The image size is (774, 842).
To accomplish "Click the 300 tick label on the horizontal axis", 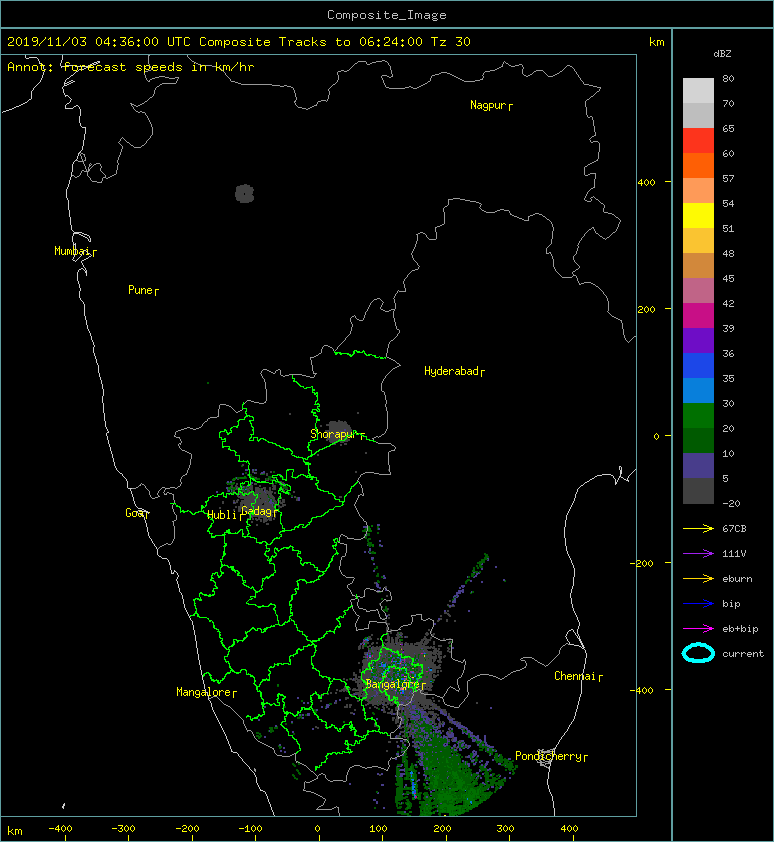I will [x=505, y=829].
